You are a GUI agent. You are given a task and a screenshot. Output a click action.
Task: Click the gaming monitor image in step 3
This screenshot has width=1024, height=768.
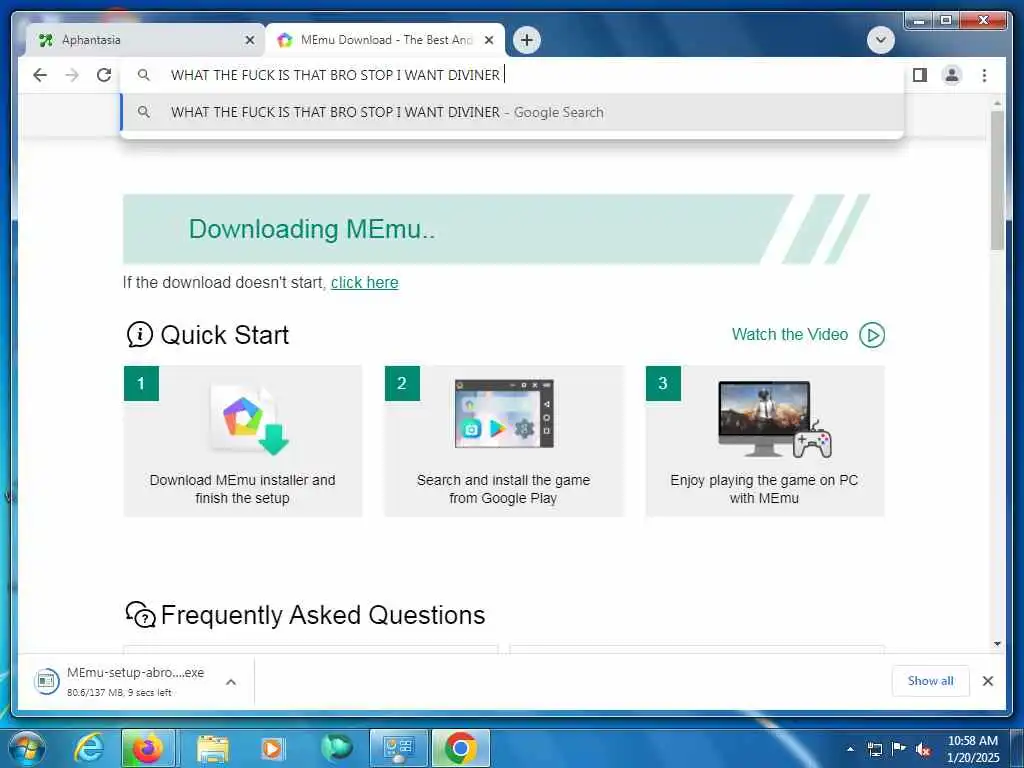click(775, 419)
